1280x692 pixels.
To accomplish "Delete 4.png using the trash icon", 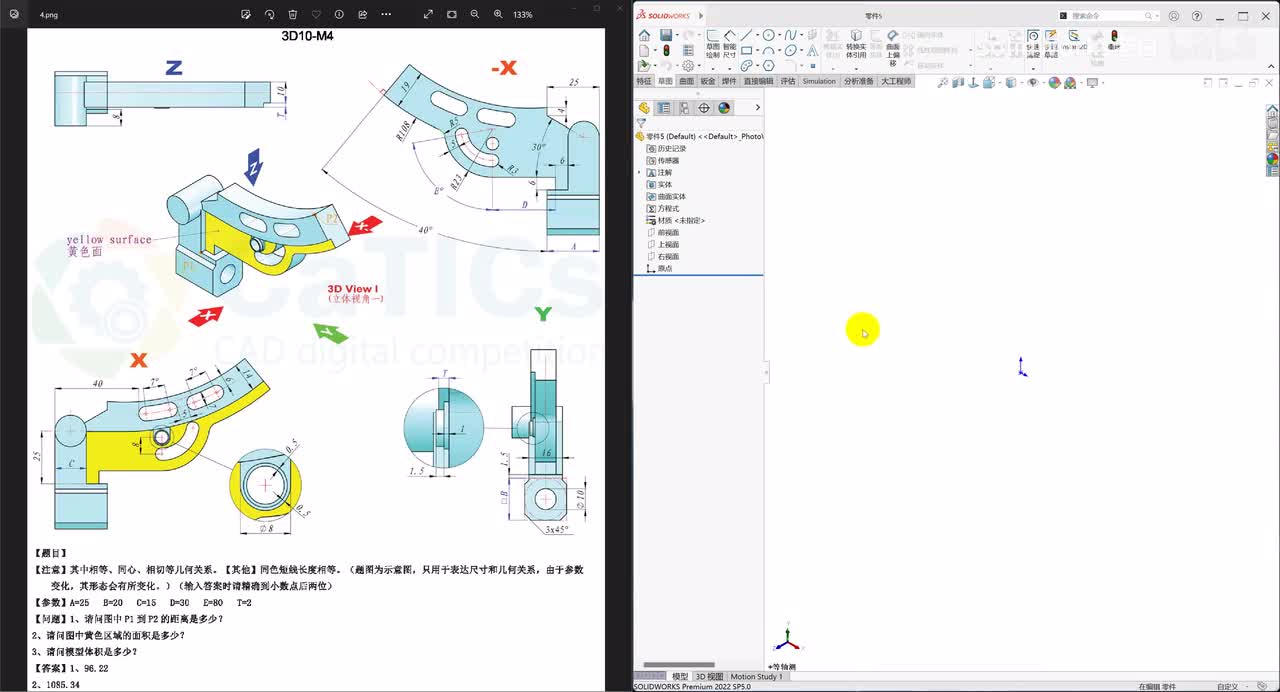I will pyautogui.click(x=293, y=15).
